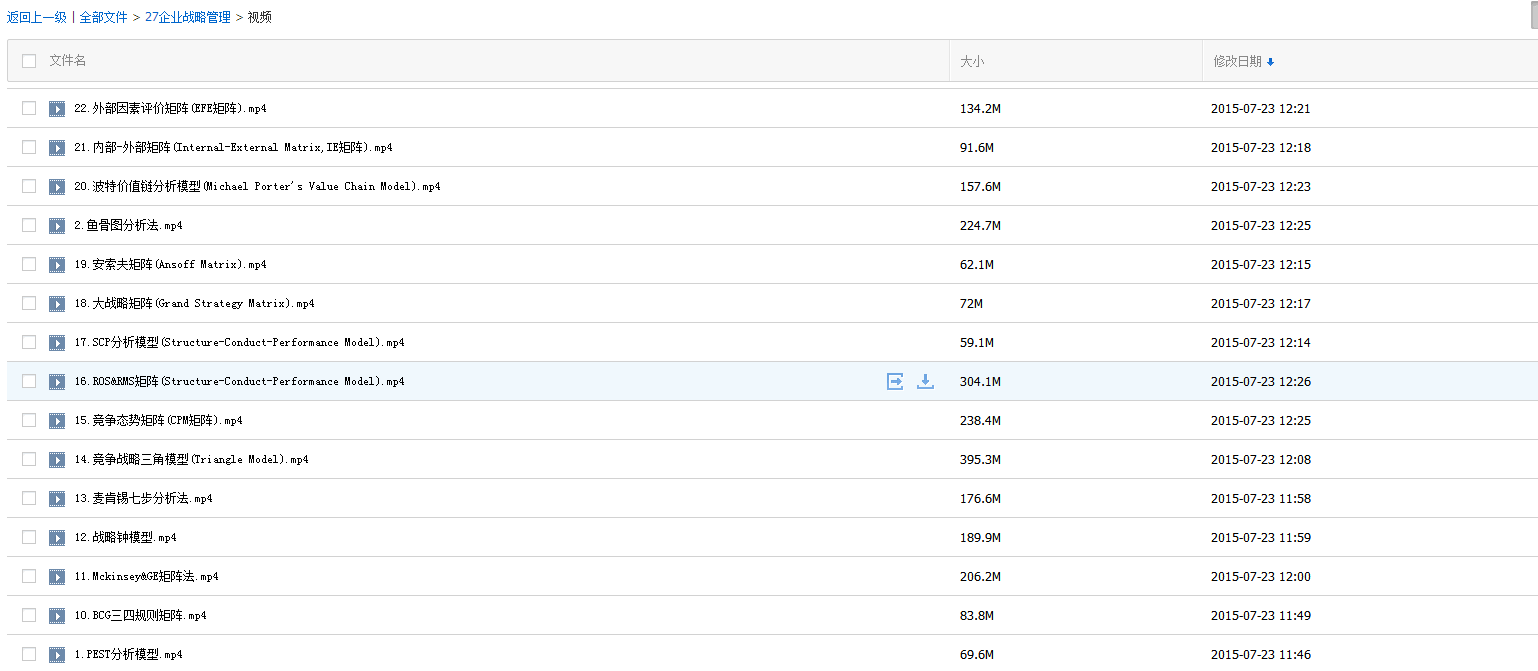
Task: Click video icon beside 19.安索夫矩阵
Action: [58, 264]
